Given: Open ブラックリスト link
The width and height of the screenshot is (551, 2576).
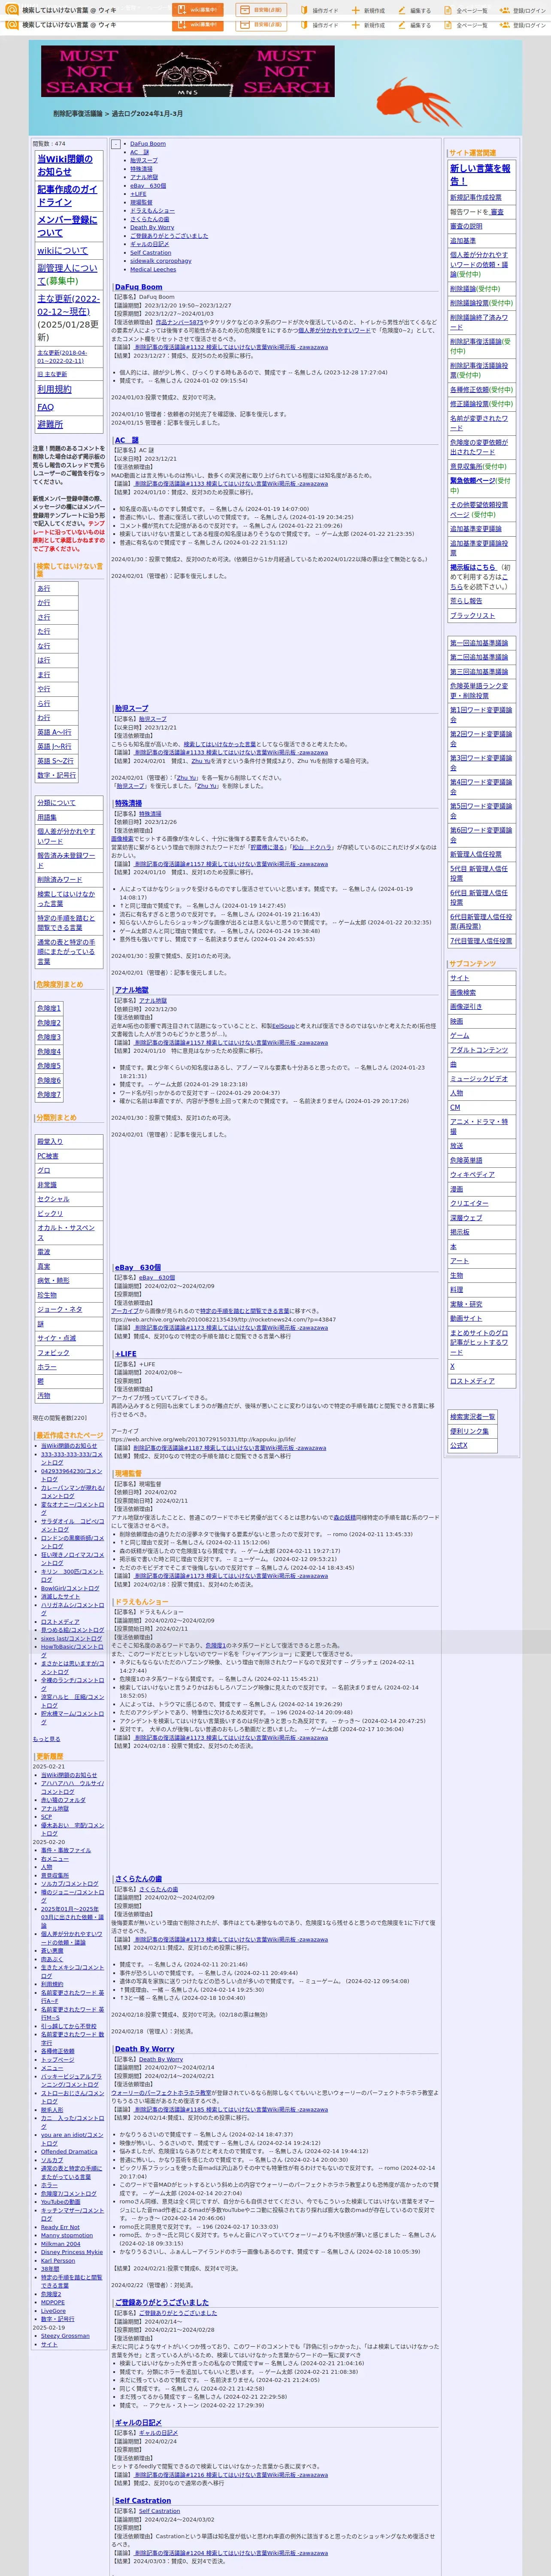Looking at the screenshot, I should [472, 616].
